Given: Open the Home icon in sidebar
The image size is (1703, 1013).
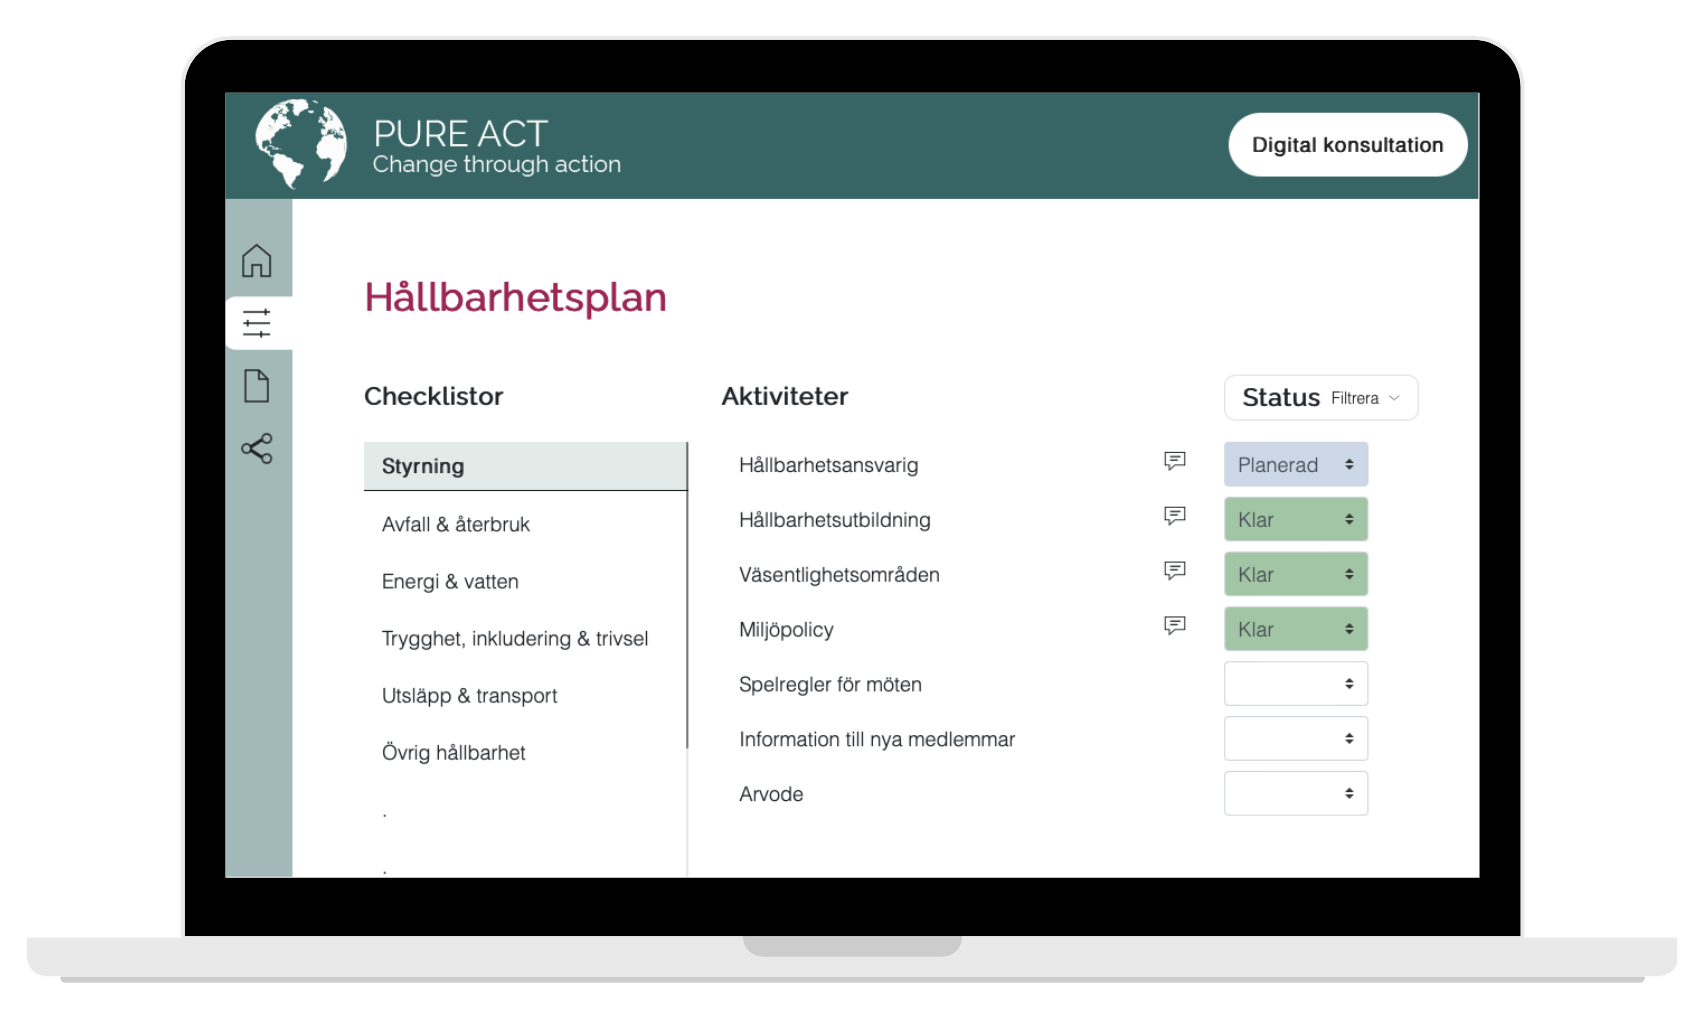Looking at the screenshot, I should pos(258,260).
